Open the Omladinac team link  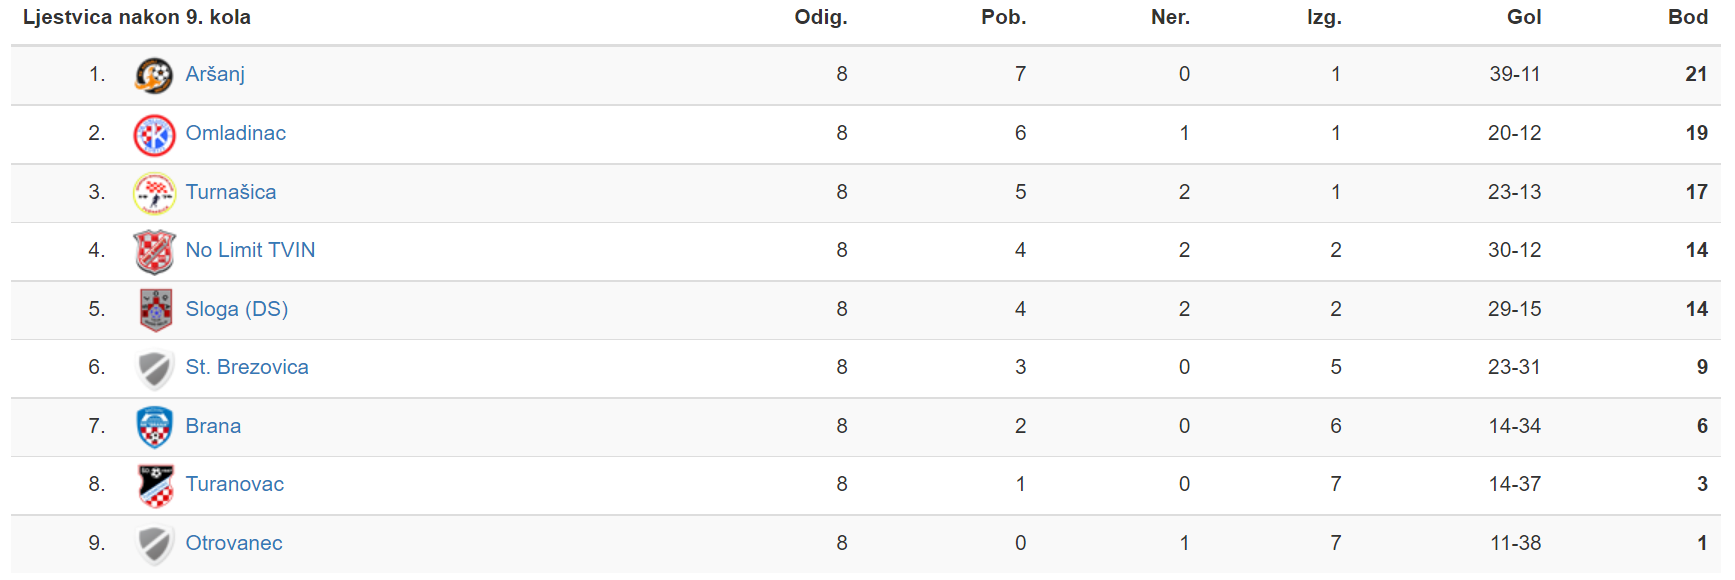(x=236, y=133)
